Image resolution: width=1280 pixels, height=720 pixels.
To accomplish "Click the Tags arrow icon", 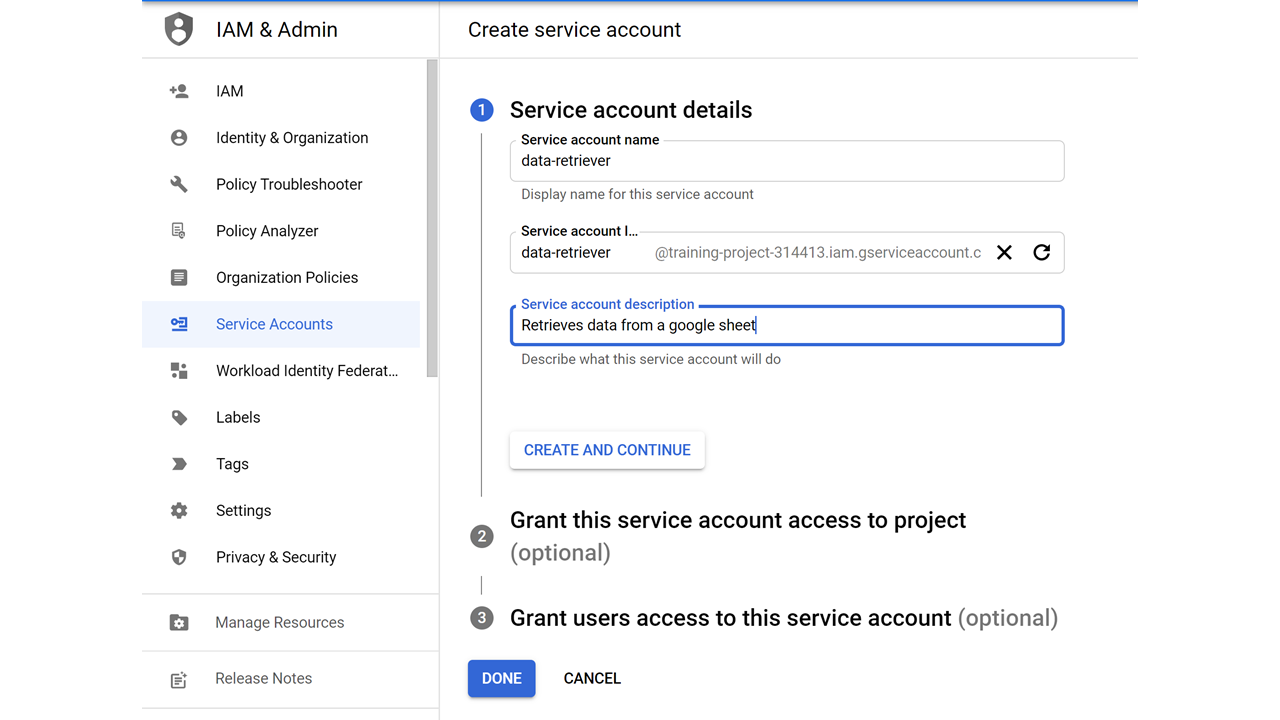I will pyautogui.click(x=178, y=463).
